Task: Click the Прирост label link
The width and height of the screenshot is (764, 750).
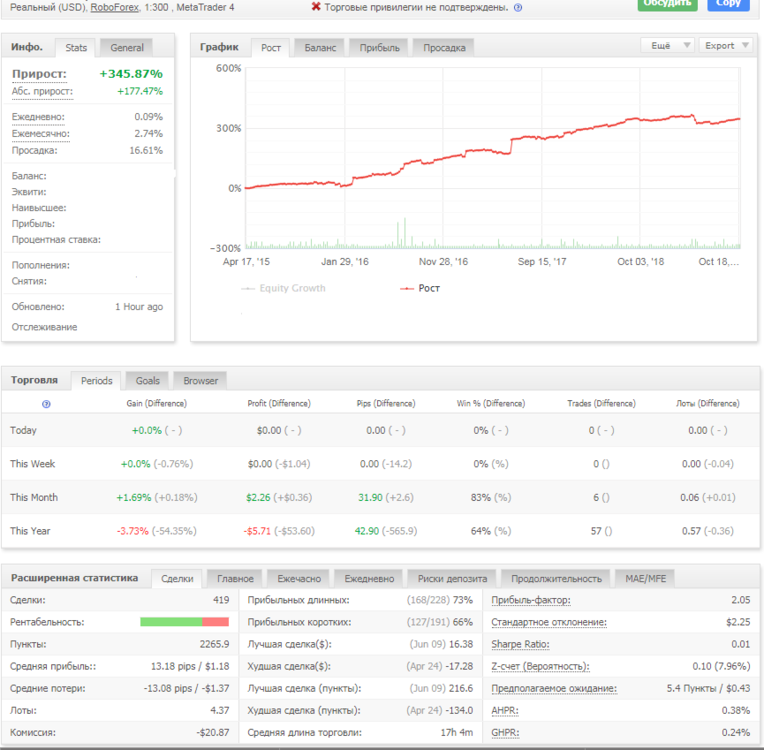Action: tap(39, 74)
